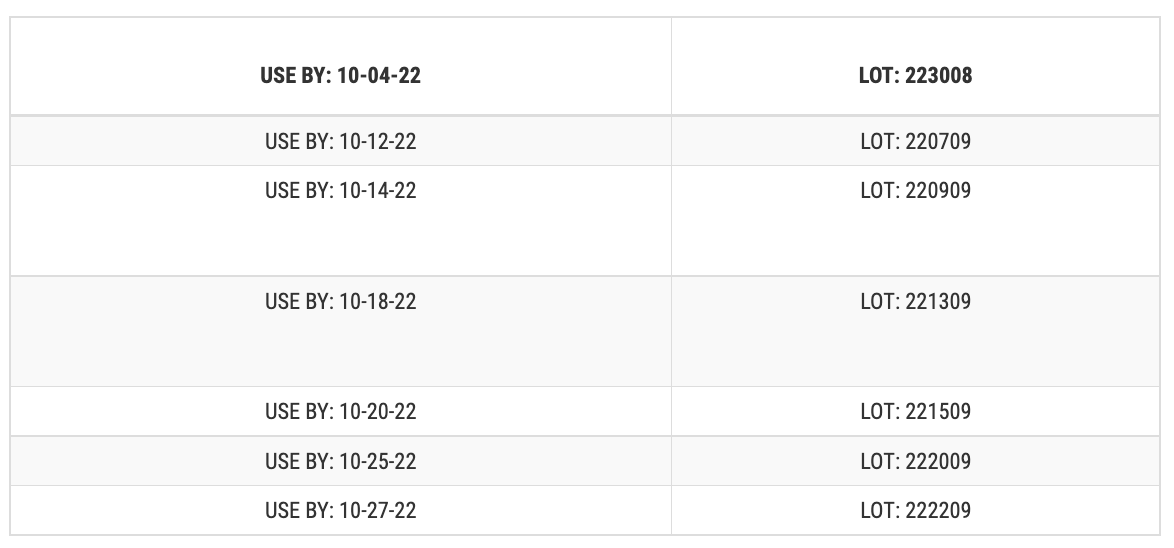The image size is (1174, 548).
Task: Select the LOT: 222009 cell
Action: point(915,461)
